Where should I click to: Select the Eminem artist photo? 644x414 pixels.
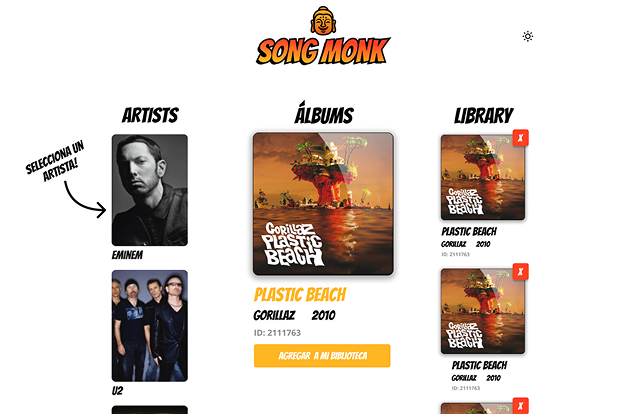(150, 190)
